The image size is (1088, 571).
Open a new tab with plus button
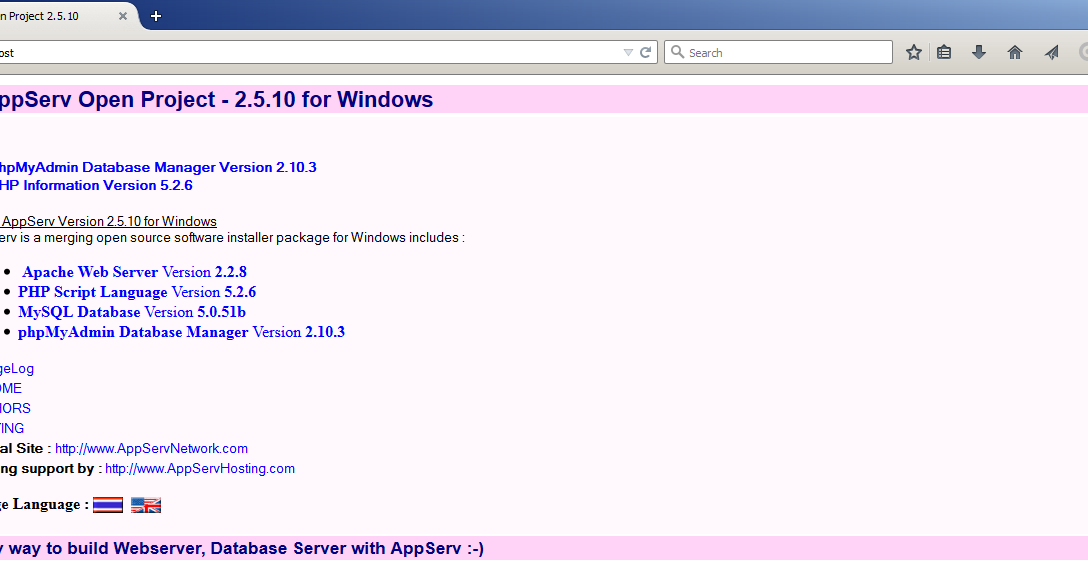[x=155, y=16]
